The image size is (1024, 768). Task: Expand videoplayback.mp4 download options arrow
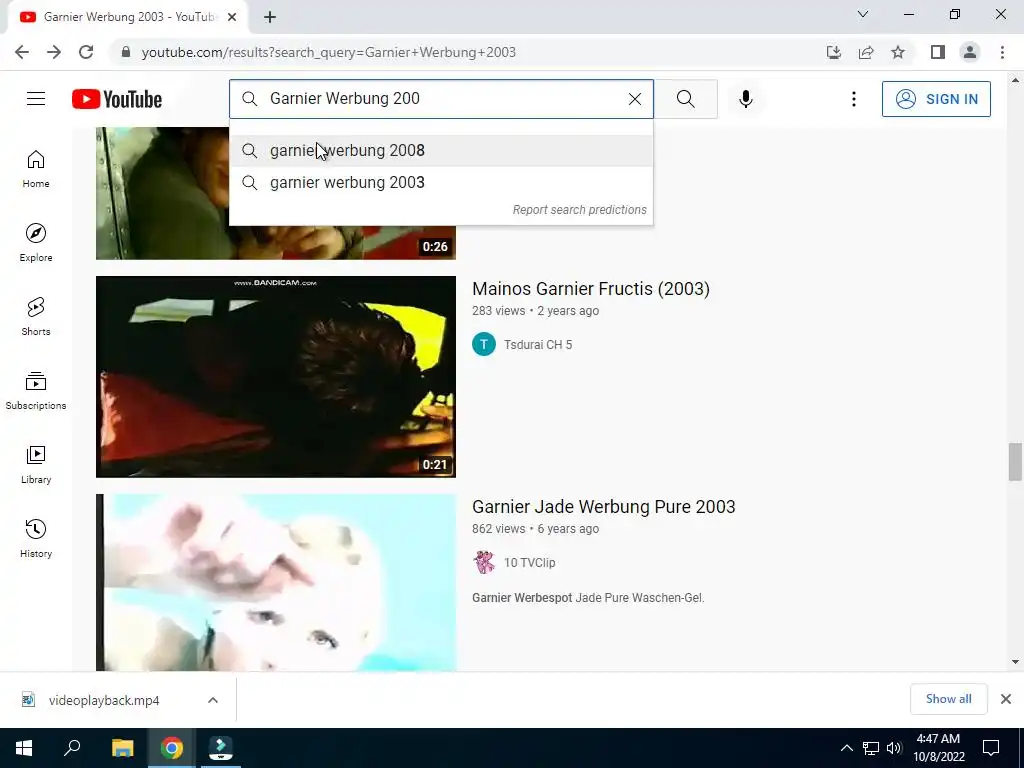[x=213, y=700]
